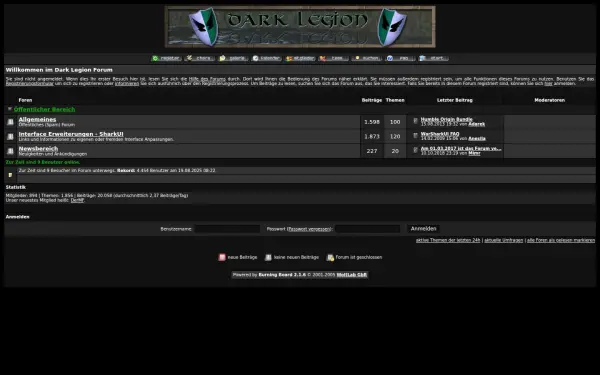Select the Interface Erweiterungen post count 1.873
This screenshot has height=375, width=600.
(x=372, y=137)
